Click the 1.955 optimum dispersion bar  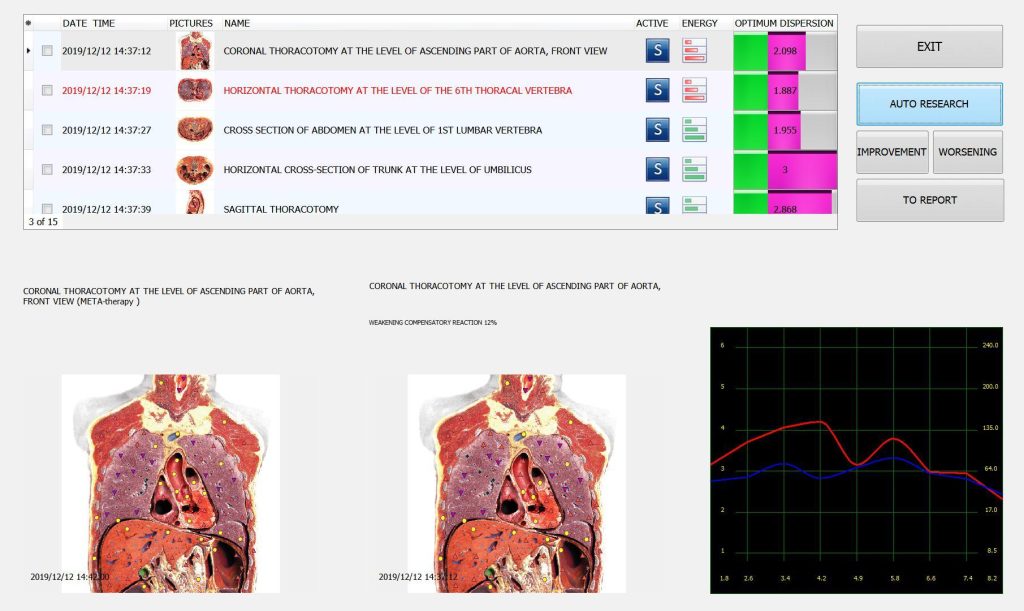pos(785,130)
